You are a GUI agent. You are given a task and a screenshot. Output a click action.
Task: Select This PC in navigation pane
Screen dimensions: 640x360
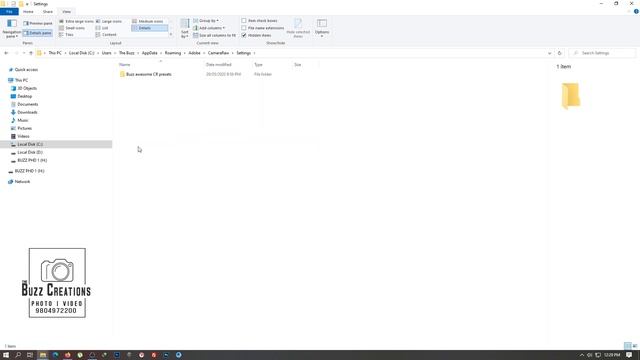pyautogui.click(x=21, y=80)
